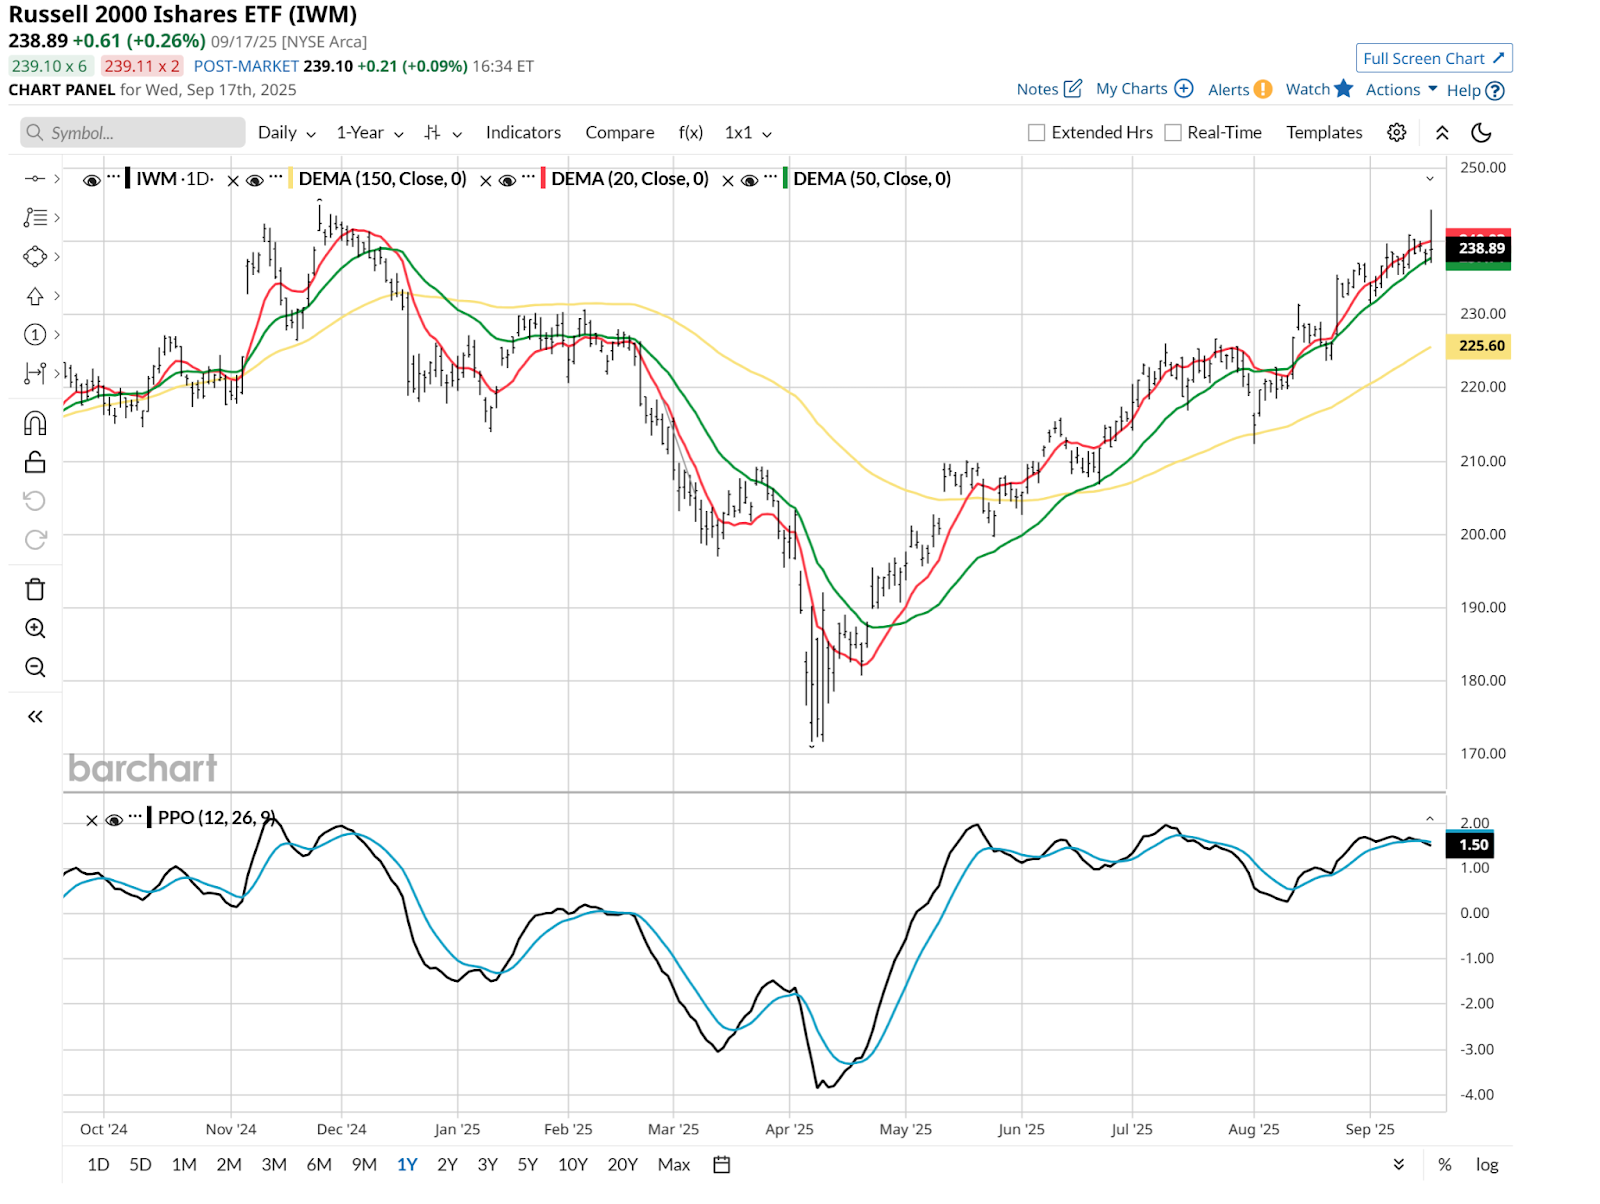Screen dimensions: 1600x1204
Task: Open the Templates menu
Action: [1324, 132]
